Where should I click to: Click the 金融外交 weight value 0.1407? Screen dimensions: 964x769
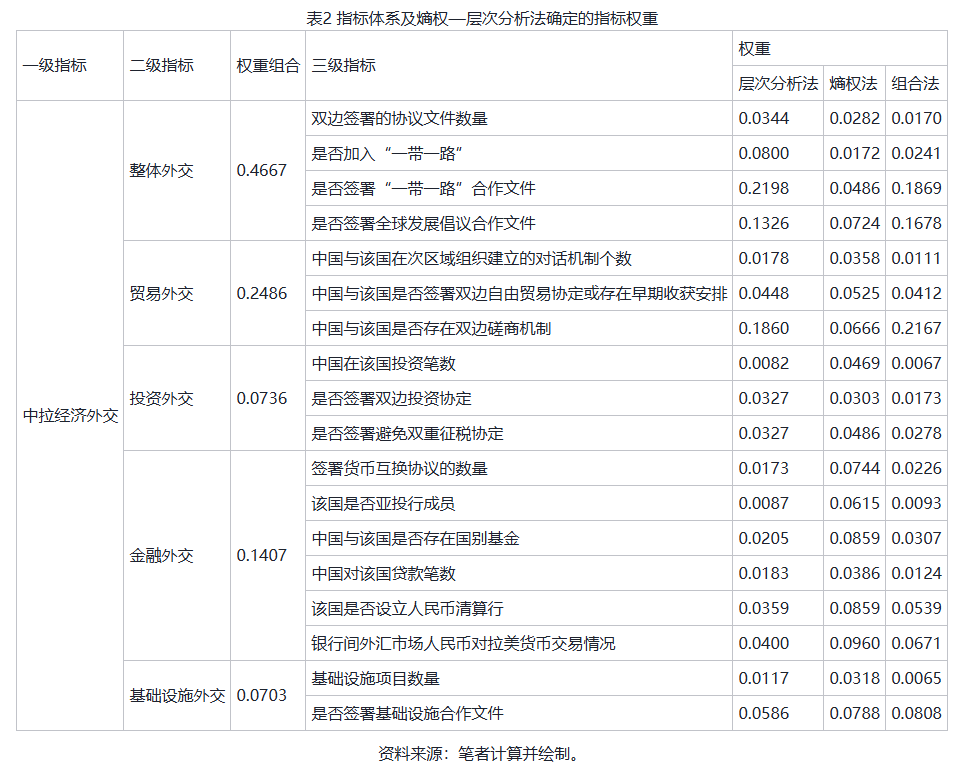[x=262, y=555]
